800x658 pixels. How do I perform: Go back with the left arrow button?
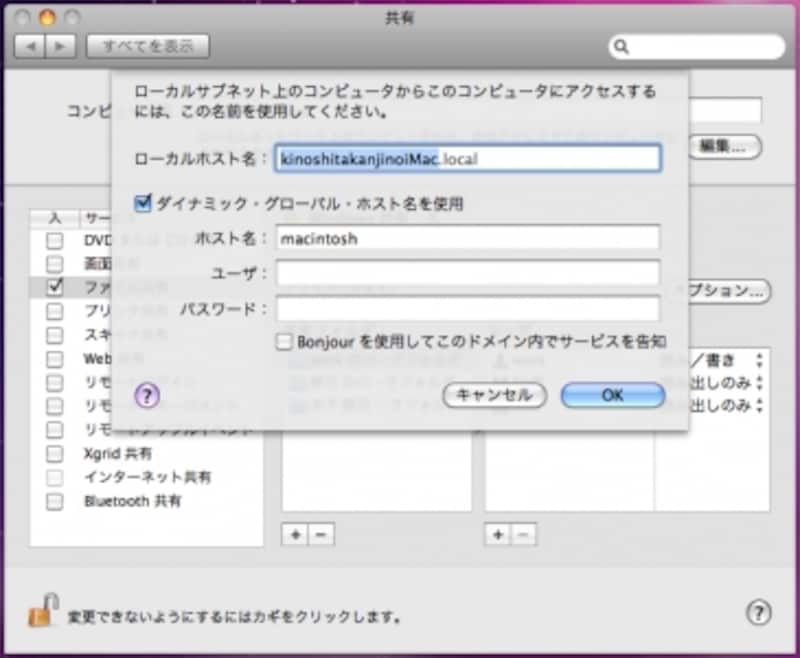coord(30,47)
